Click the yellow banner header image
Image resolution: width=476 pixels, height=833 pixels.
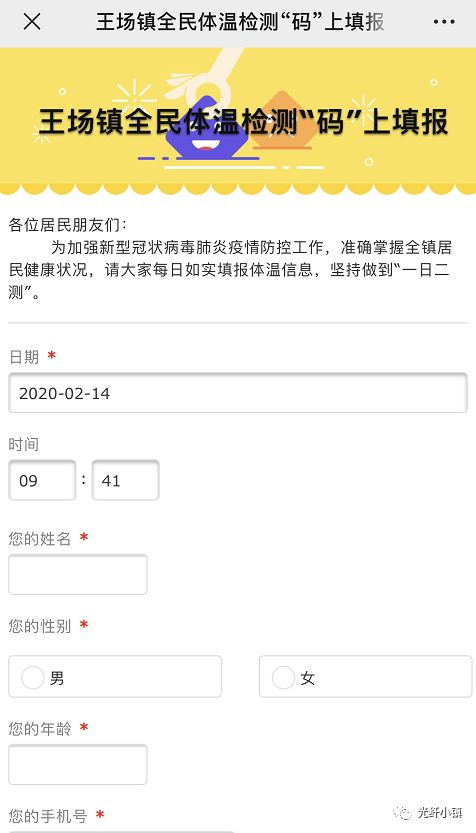point(238,121)
